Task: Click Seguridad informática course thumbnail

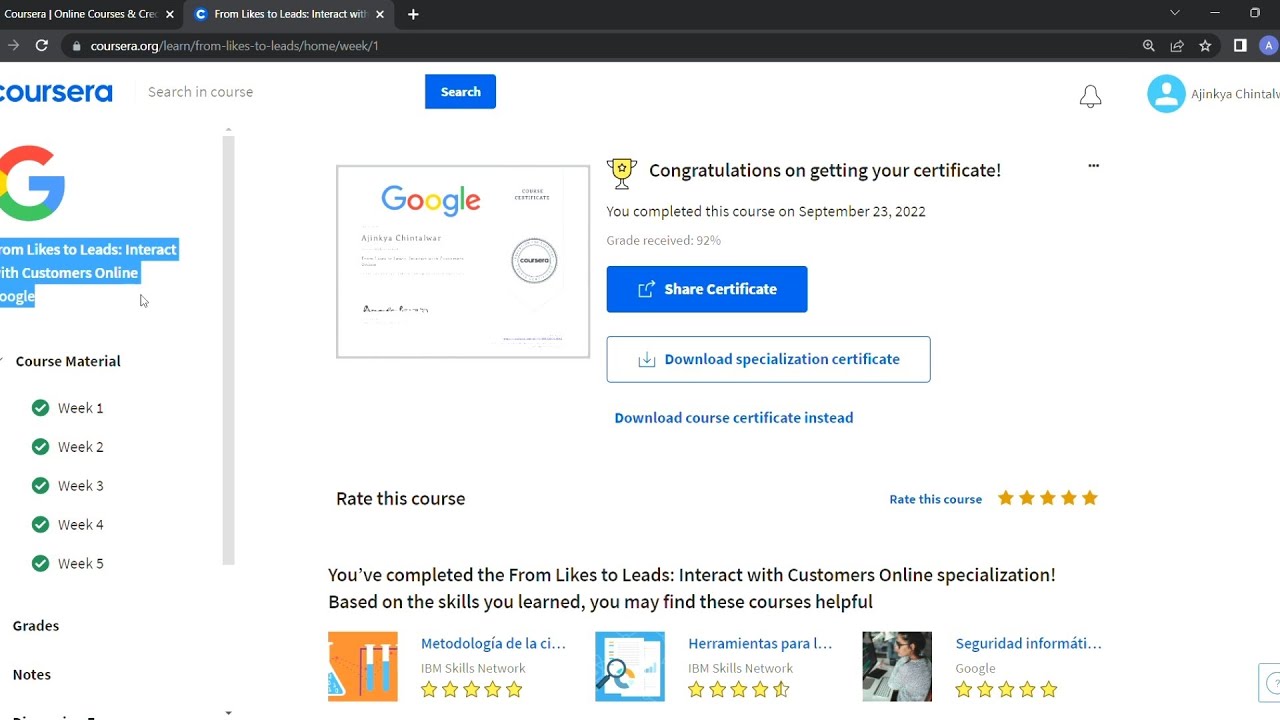Action: click(x=897, y=666)
